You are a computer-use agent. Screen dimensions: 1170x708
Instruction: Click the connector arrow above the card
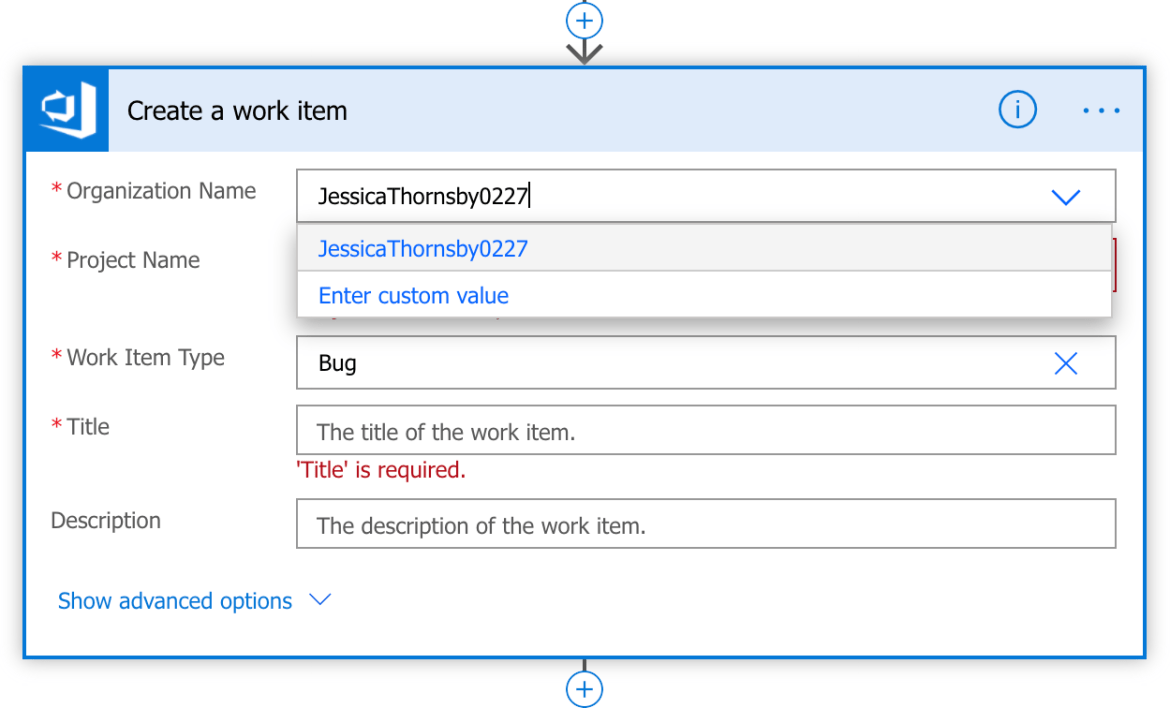click(585, 52)
